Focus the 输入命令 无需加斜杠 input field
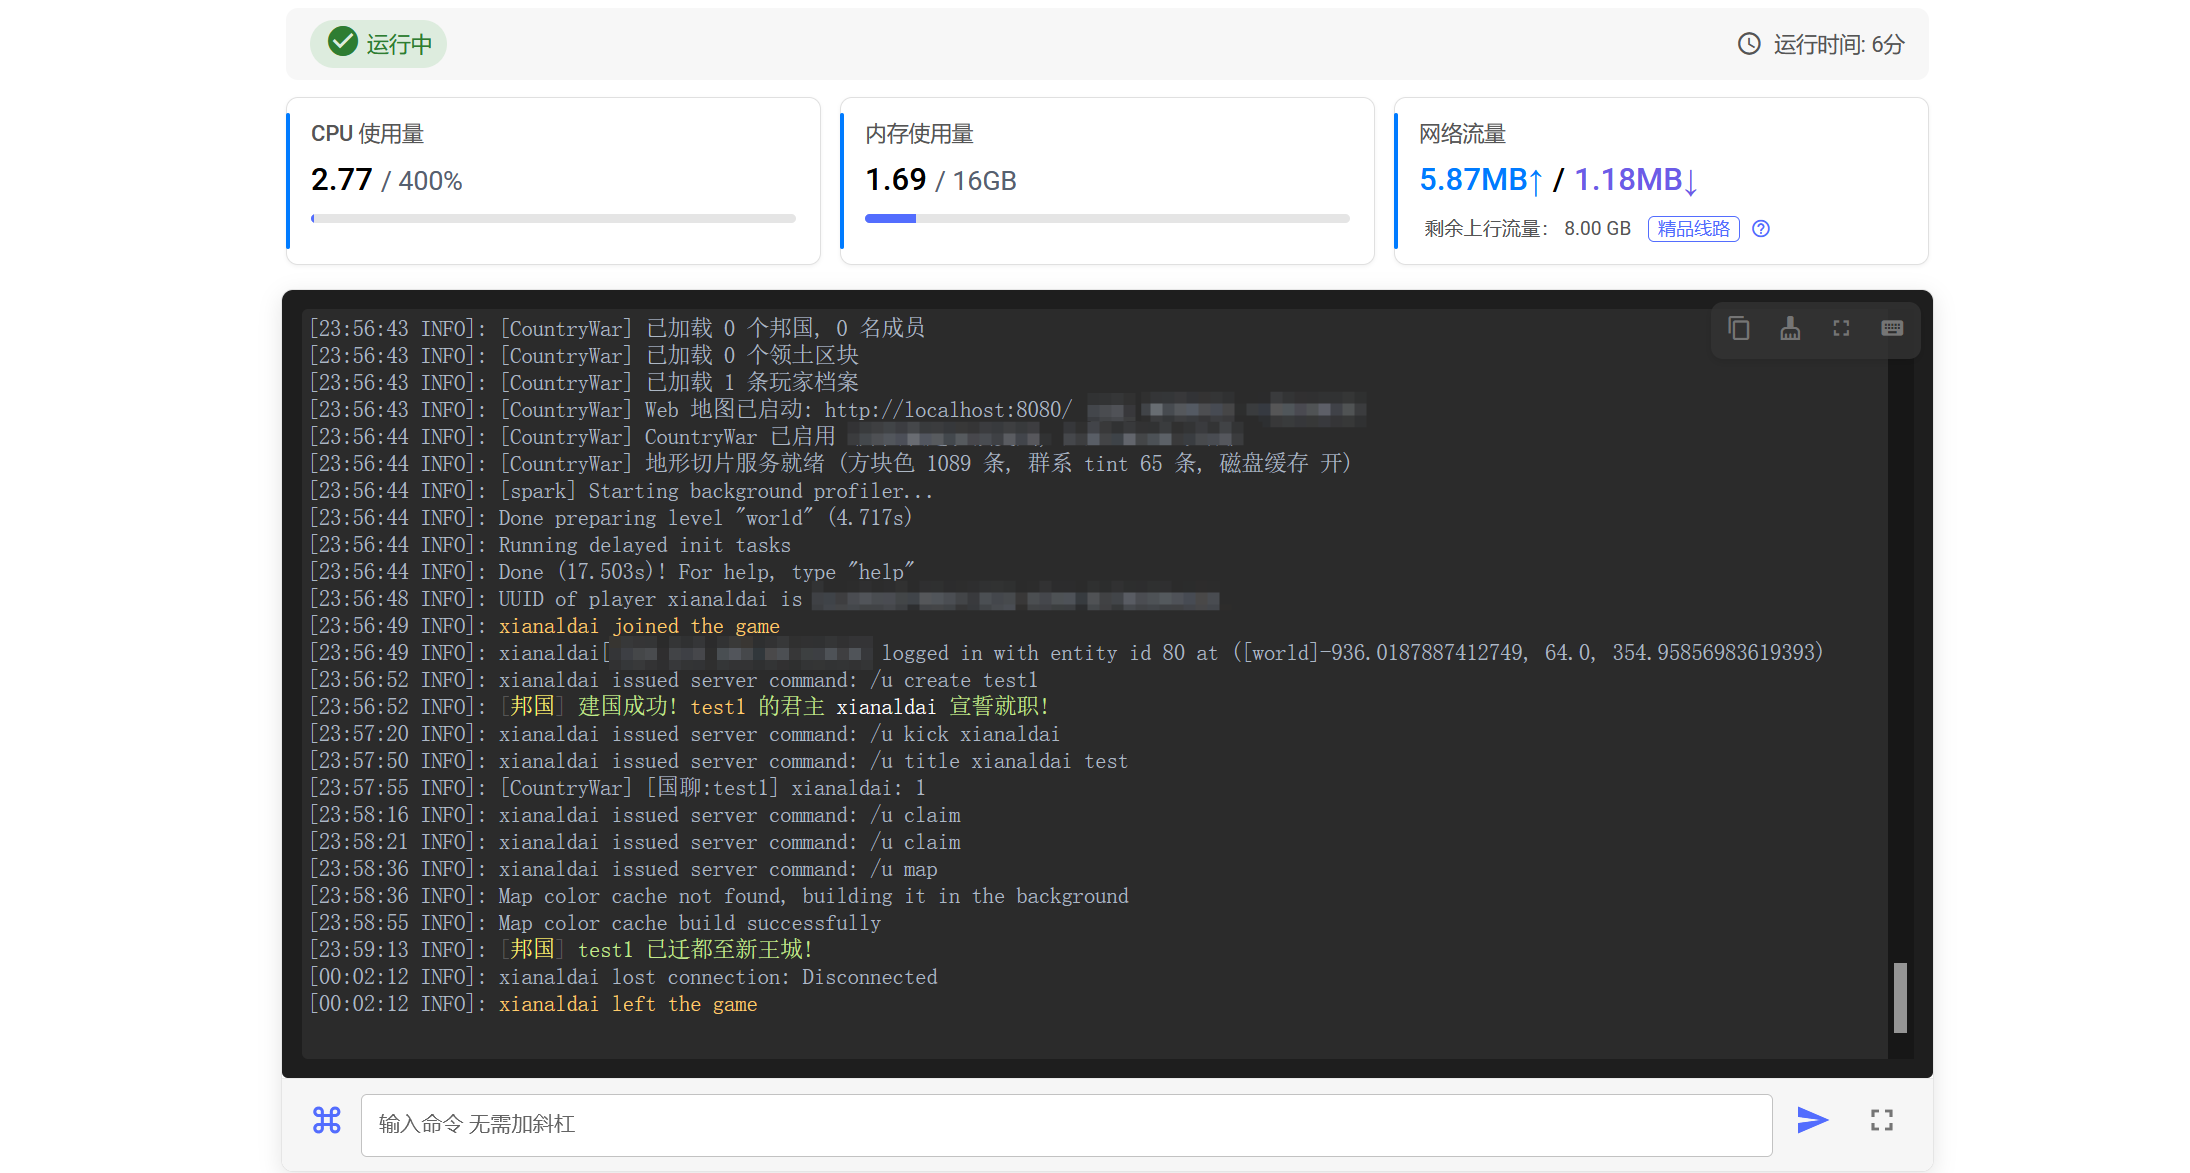2190x1173 pixels. [1066, 1125]
